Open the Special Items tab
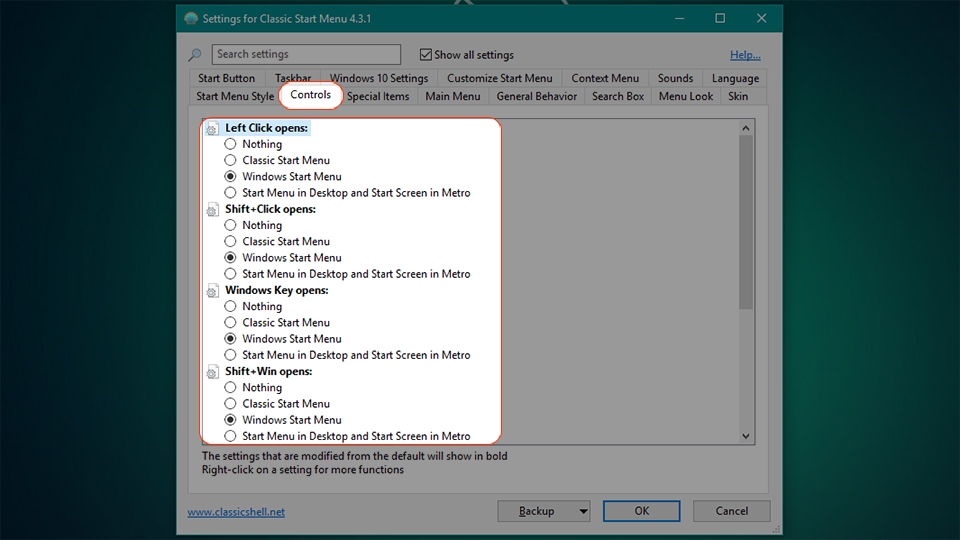Viewport: 960px width, 540px height. tap(378, 96)
